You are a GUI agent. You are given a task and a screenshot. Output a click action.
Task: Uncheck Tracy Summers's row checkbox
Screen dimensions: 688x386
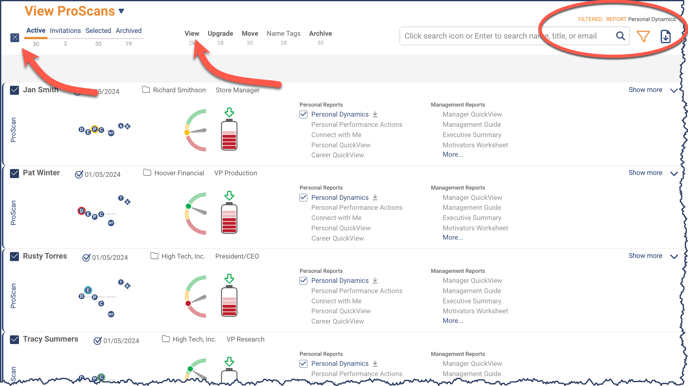(x=14, y=339)
